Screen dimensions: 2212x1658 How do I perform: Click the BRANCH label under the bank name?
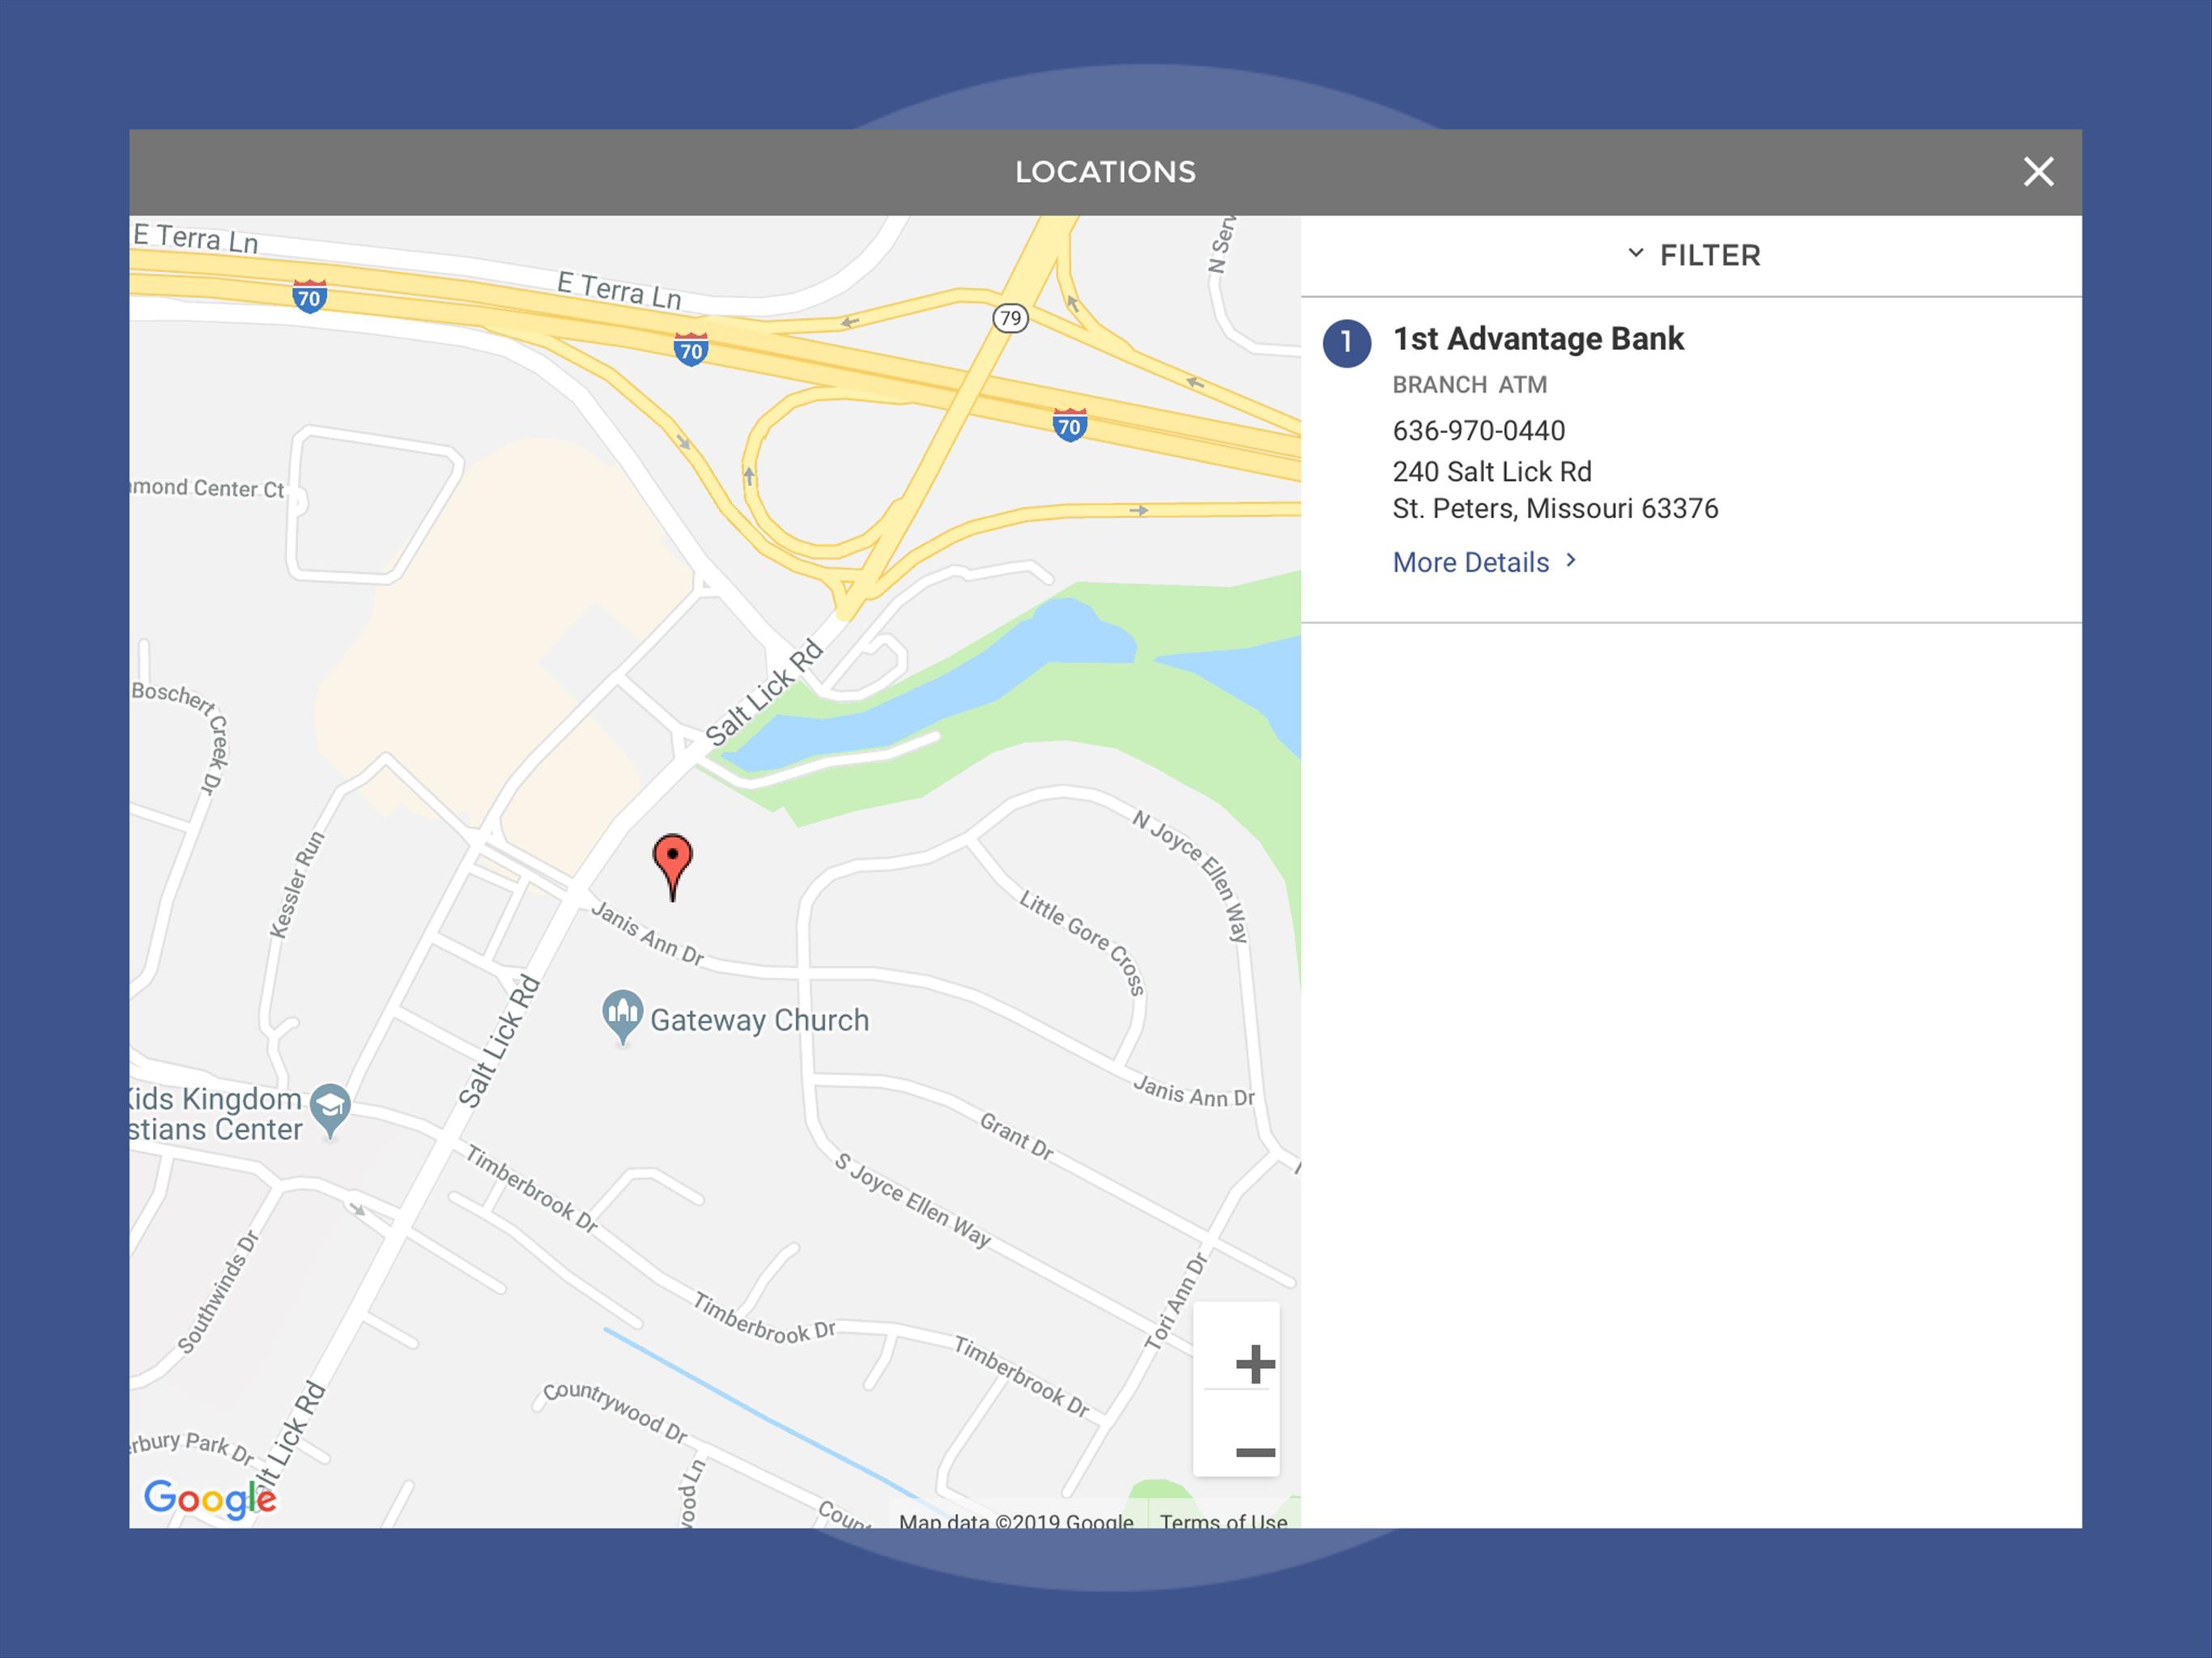point(1439,385)
